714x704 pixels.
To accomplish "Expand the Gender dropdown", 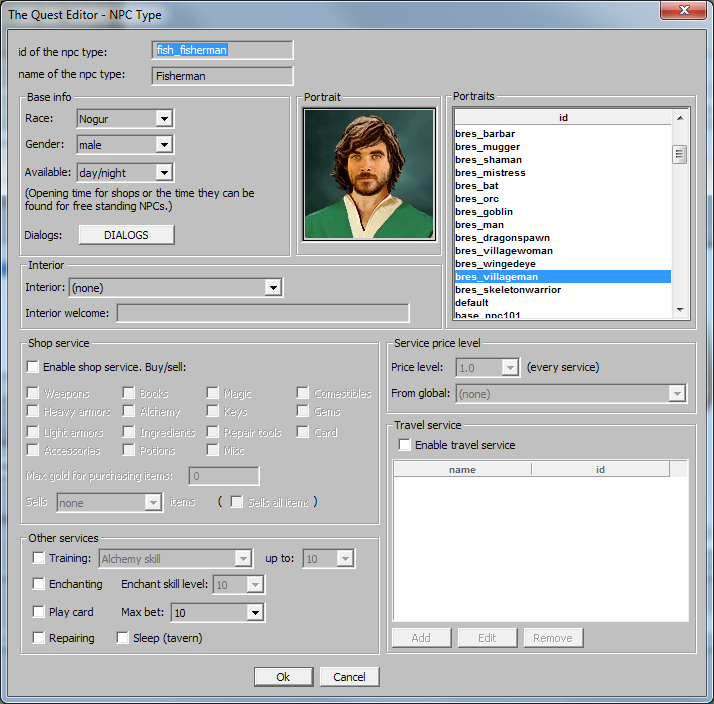I will pos(164,145).
